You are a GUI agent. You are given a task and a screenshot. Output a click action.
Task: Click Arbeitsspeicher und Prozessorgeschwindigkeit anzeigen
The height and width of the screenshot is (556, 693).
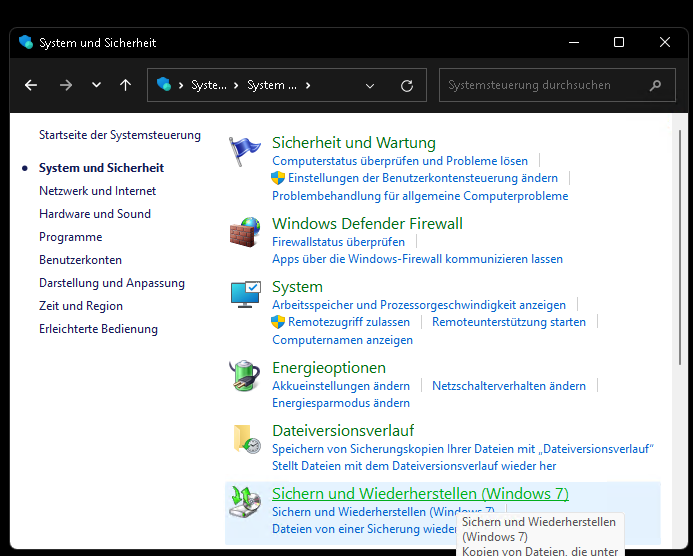coord(419,305)
